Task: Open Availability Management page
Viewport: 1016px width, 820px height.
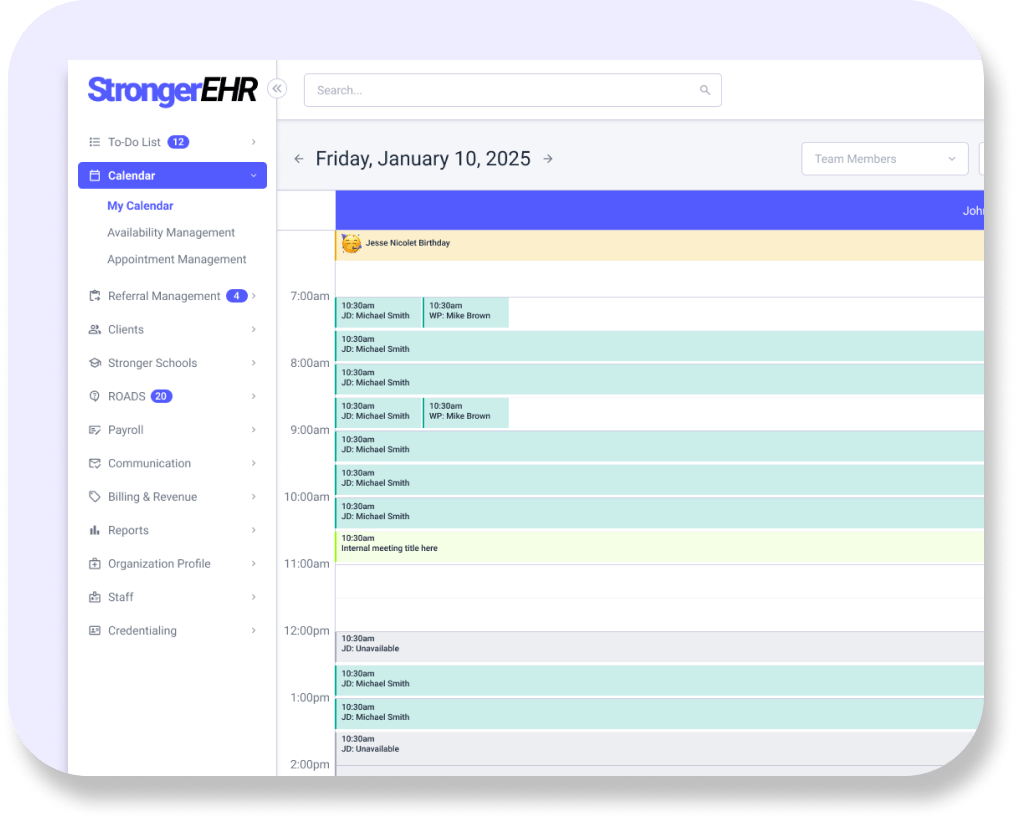Action: (171, 233)
